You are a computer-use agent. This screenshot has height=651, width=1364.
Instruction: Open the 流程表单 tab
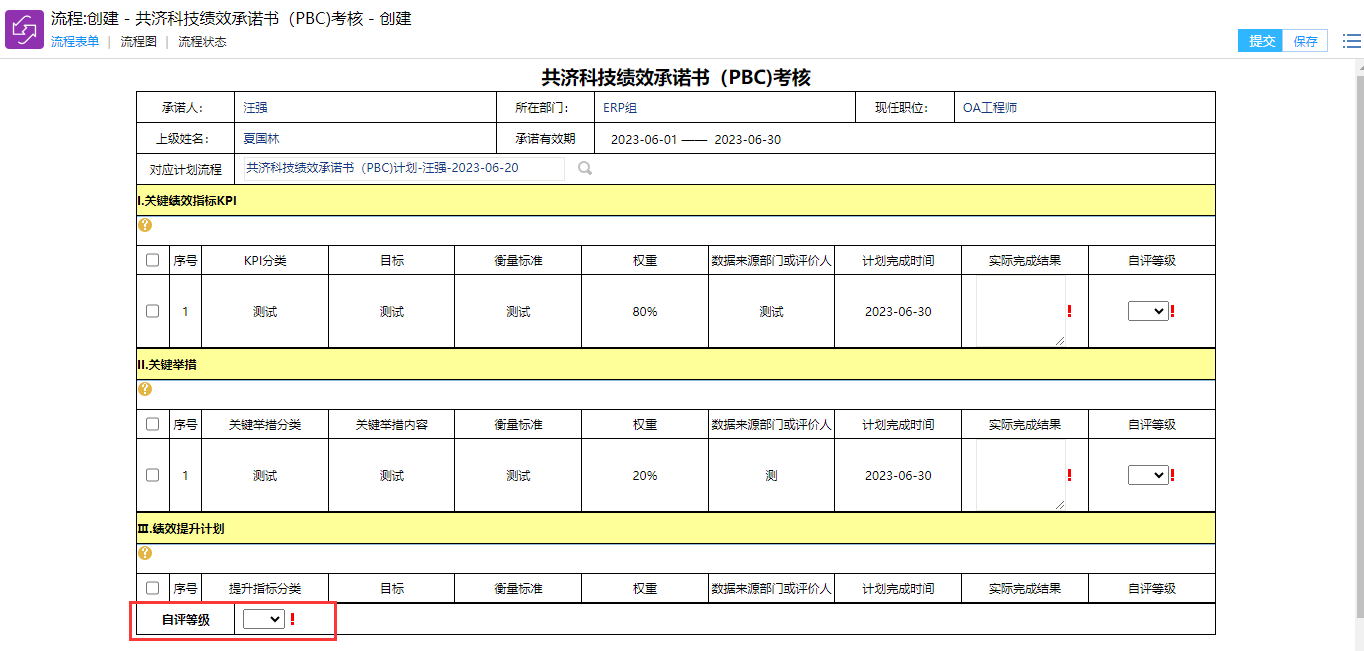(x=75, y=42)
